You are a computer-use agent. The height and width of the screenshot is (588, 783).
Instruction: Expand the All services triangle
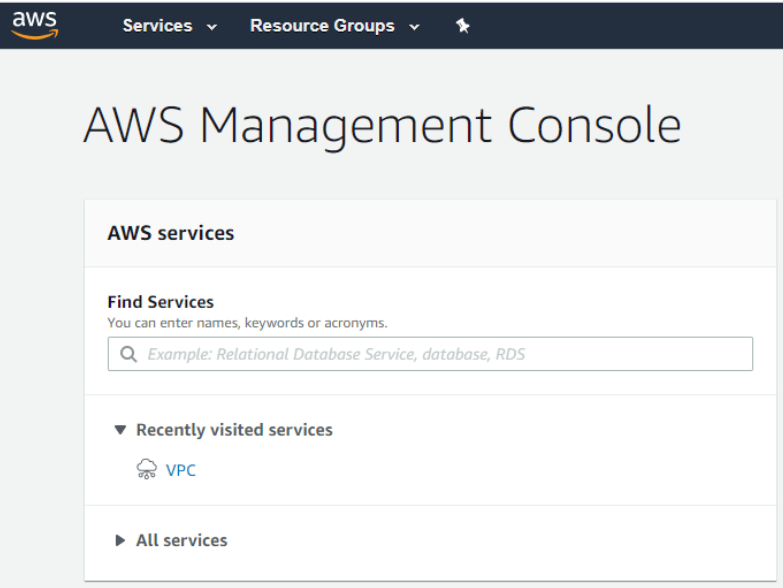tap(120, 540)
